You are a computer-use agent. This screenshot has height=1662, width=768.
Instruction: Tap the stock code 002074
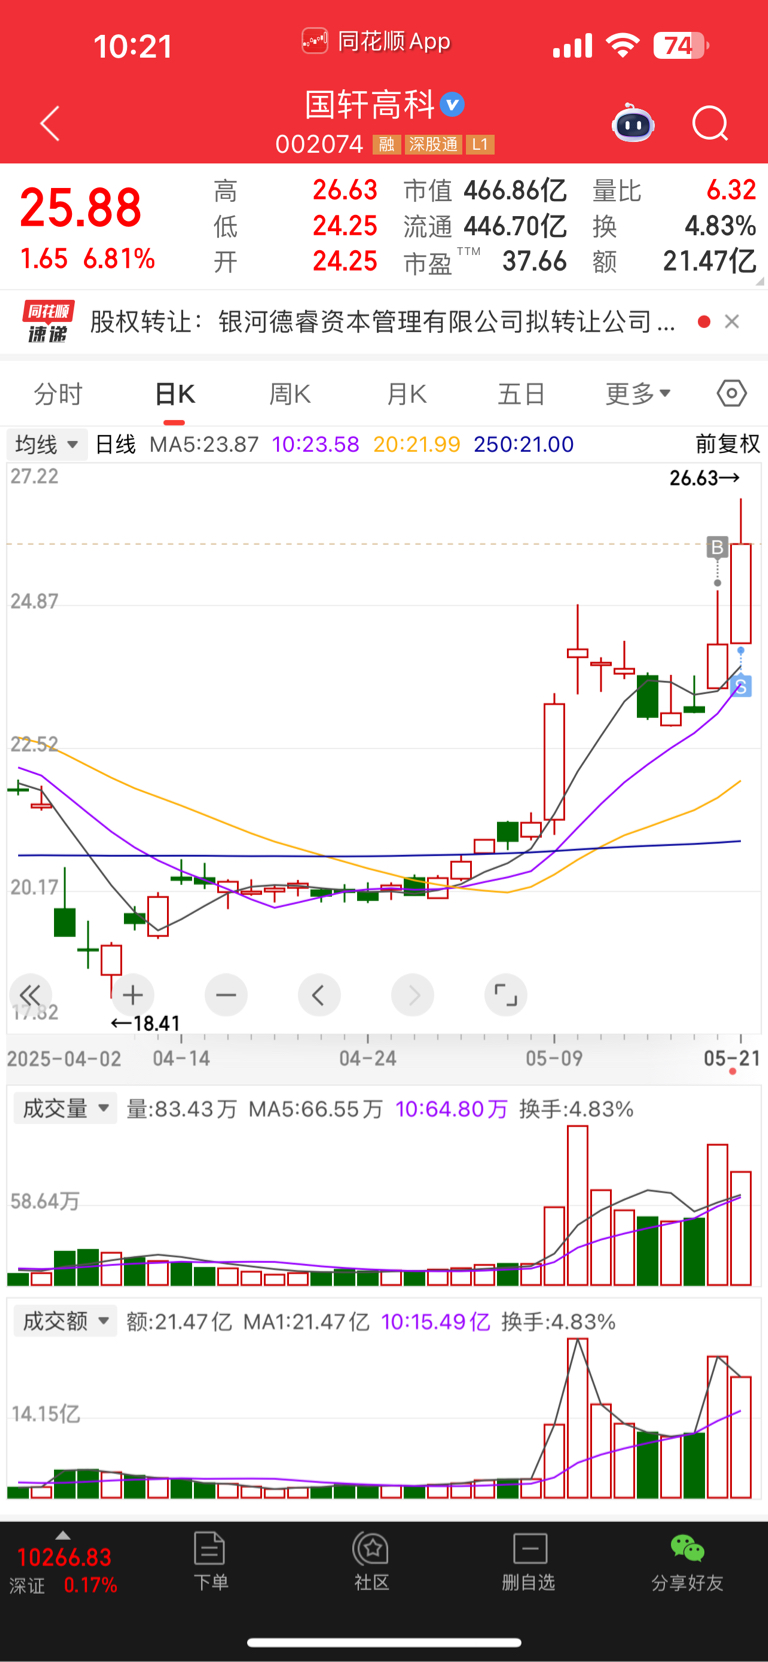[319, 144]
